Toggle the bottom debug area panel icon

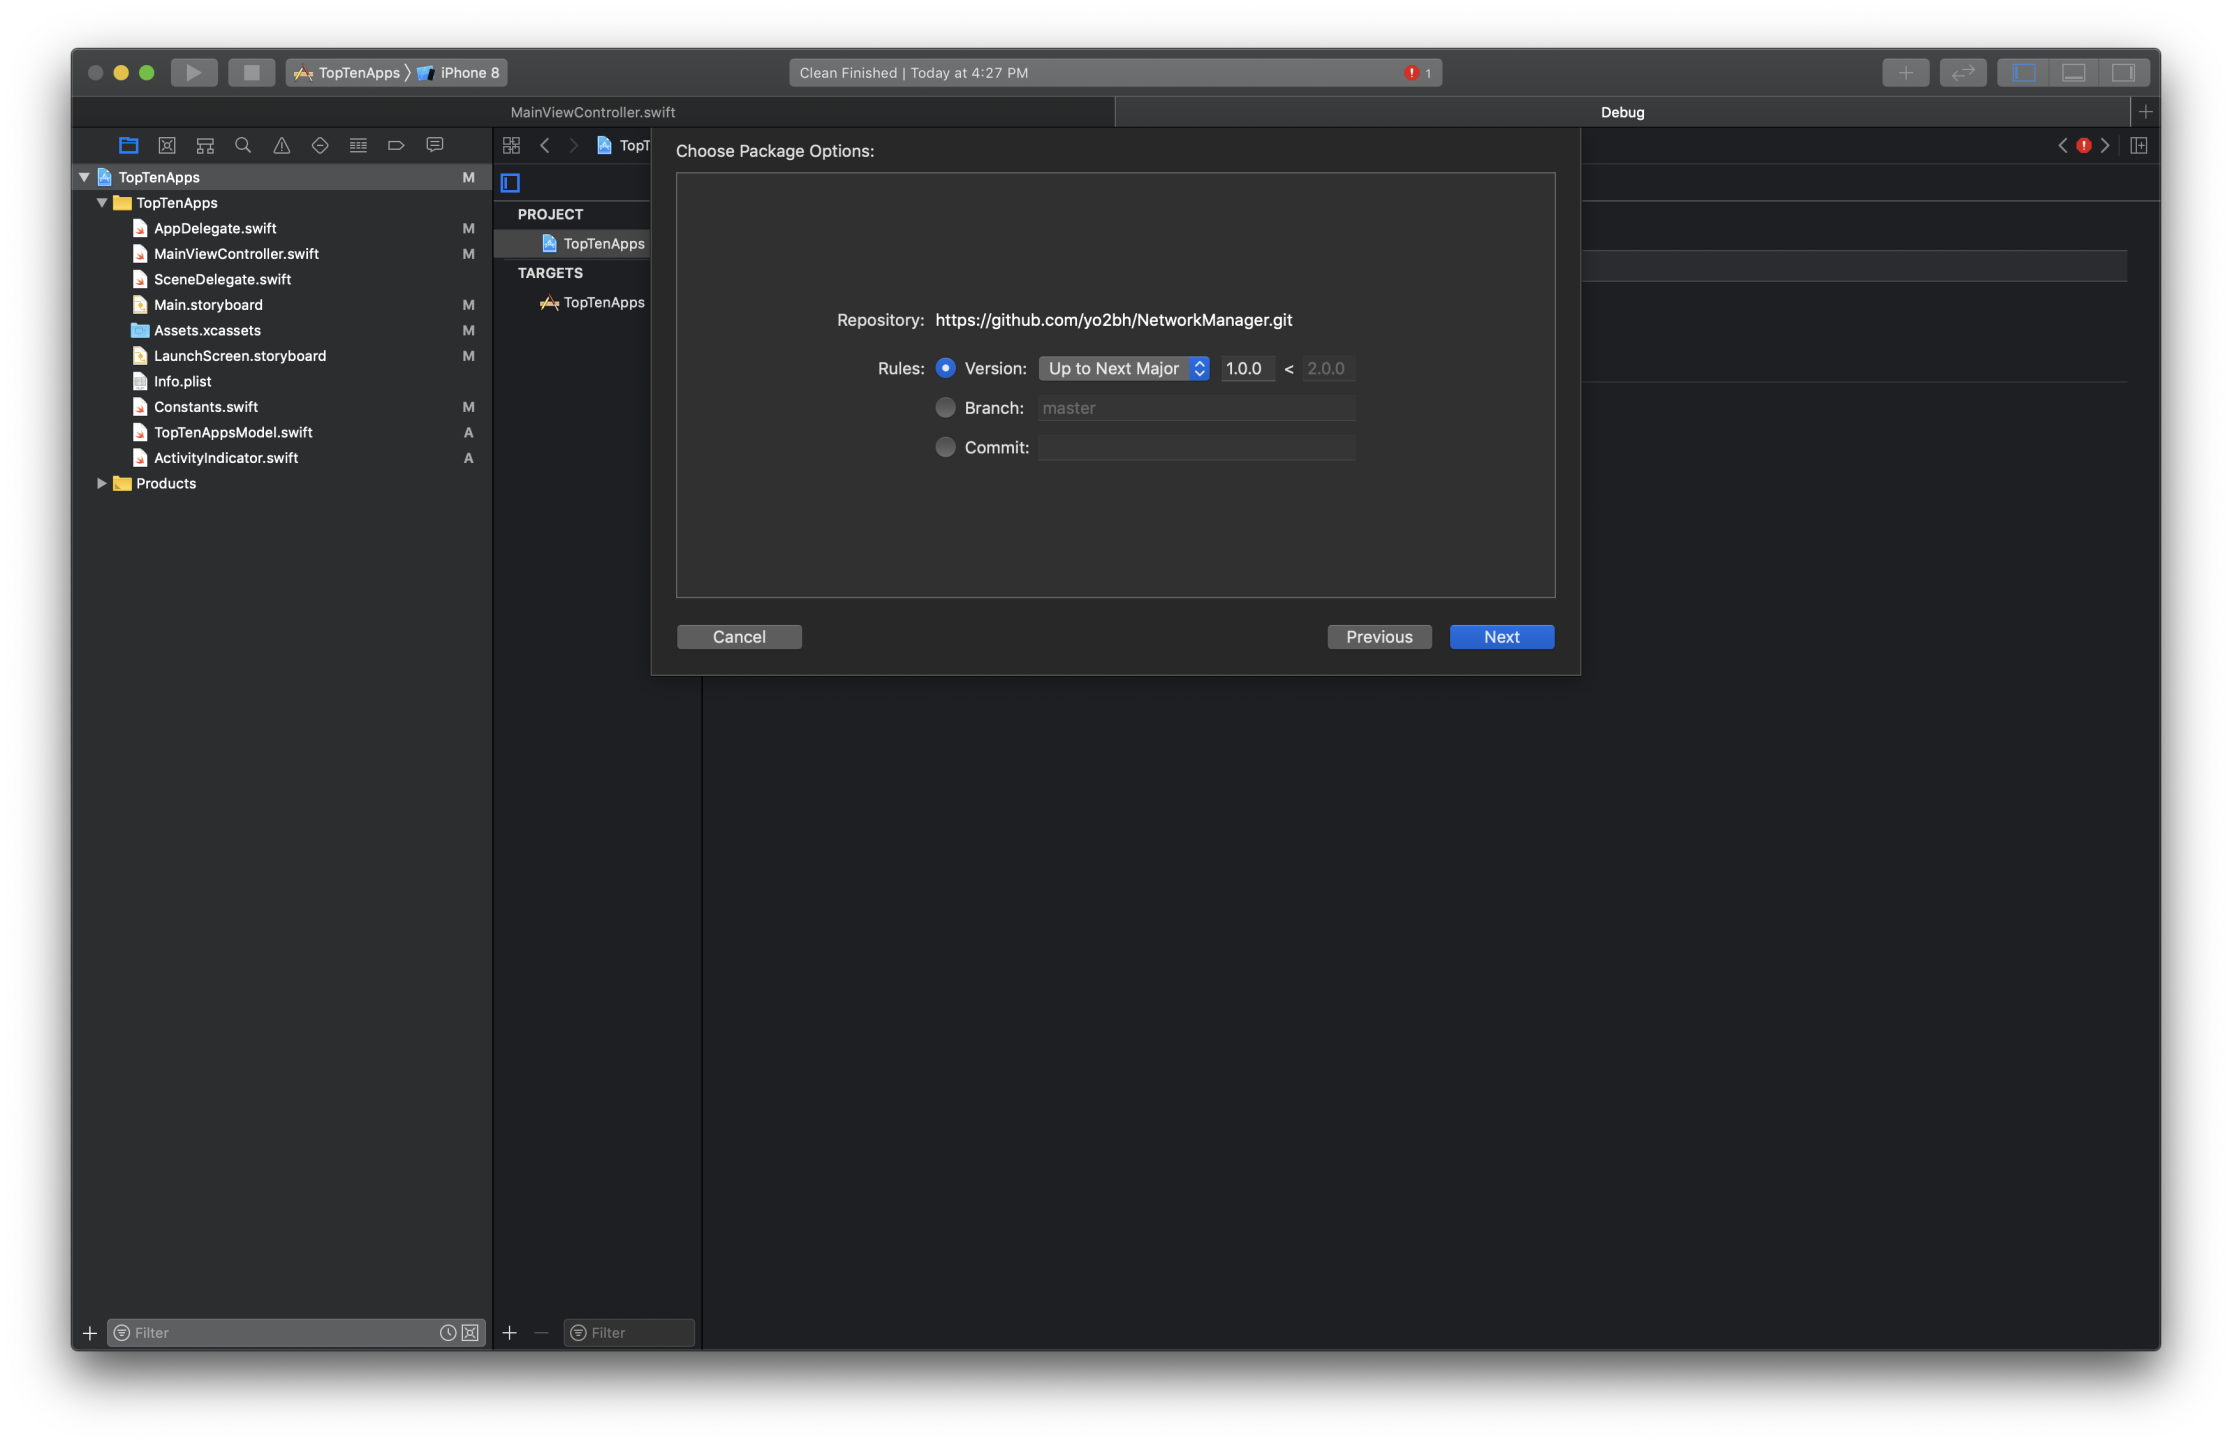pos(2073,72)
